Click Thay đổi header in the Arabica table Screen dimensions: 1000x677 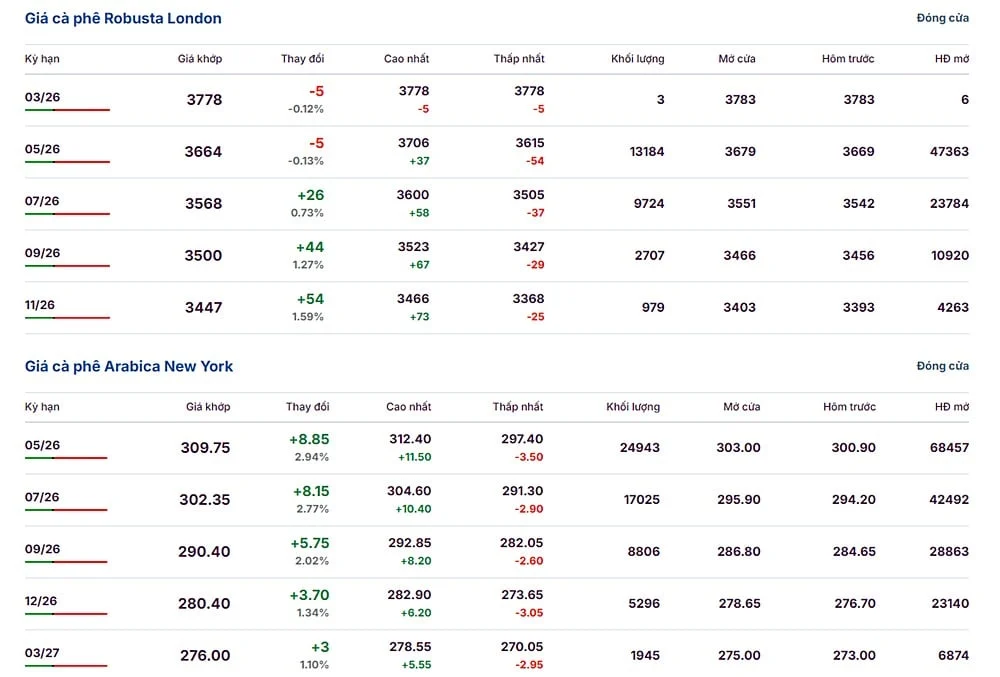click(307, 407)
